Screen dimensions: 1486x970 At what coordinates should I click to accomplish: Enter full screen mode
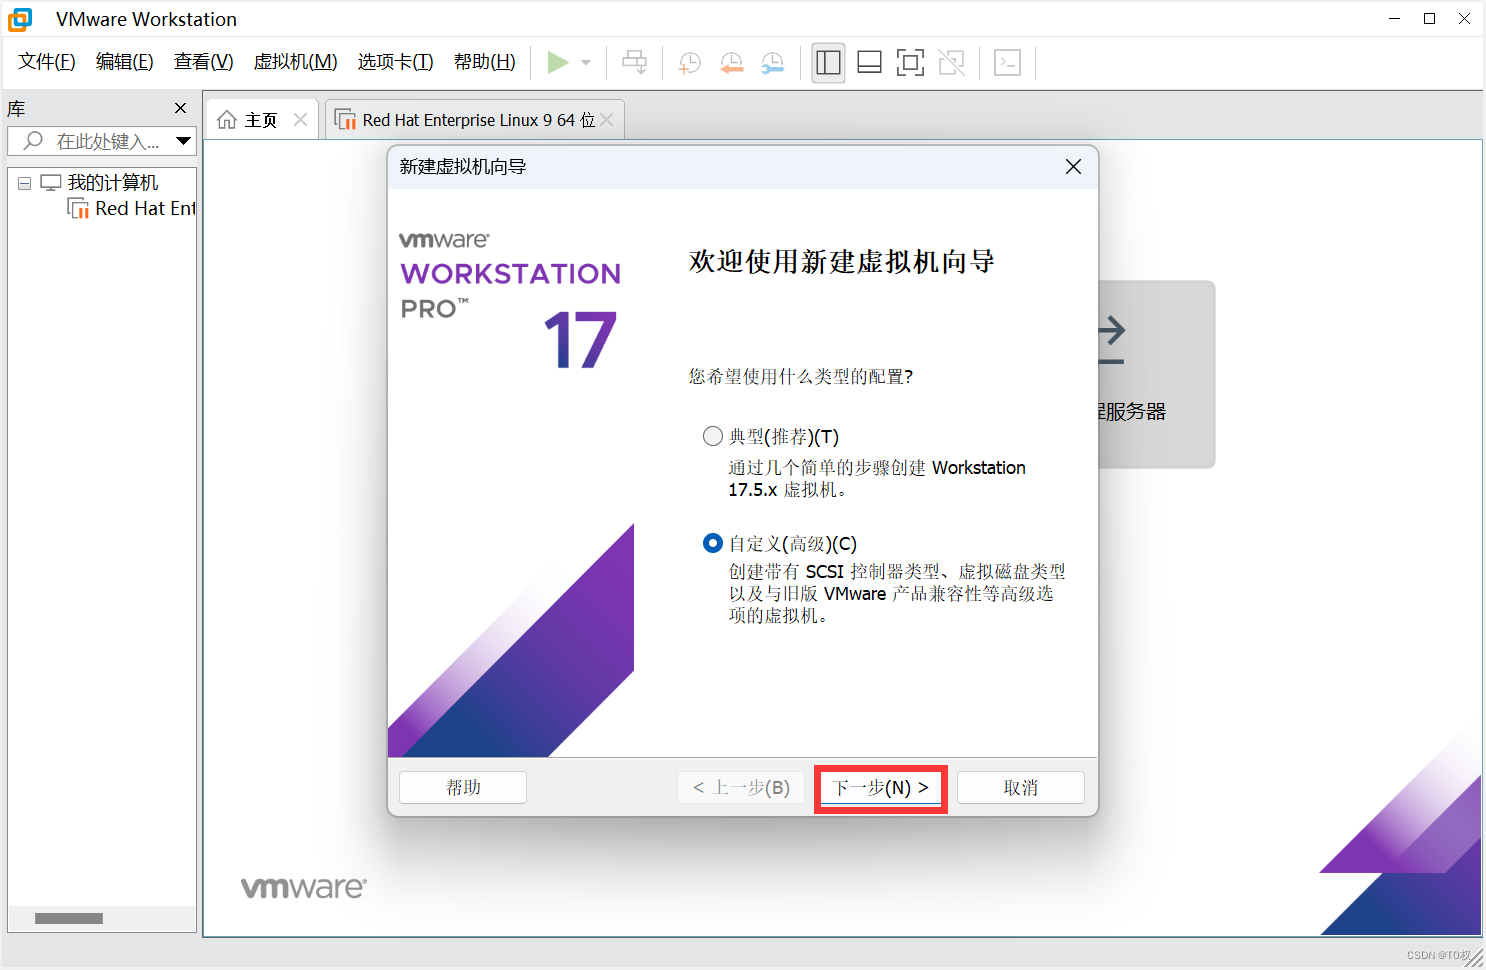coord(910,62)
